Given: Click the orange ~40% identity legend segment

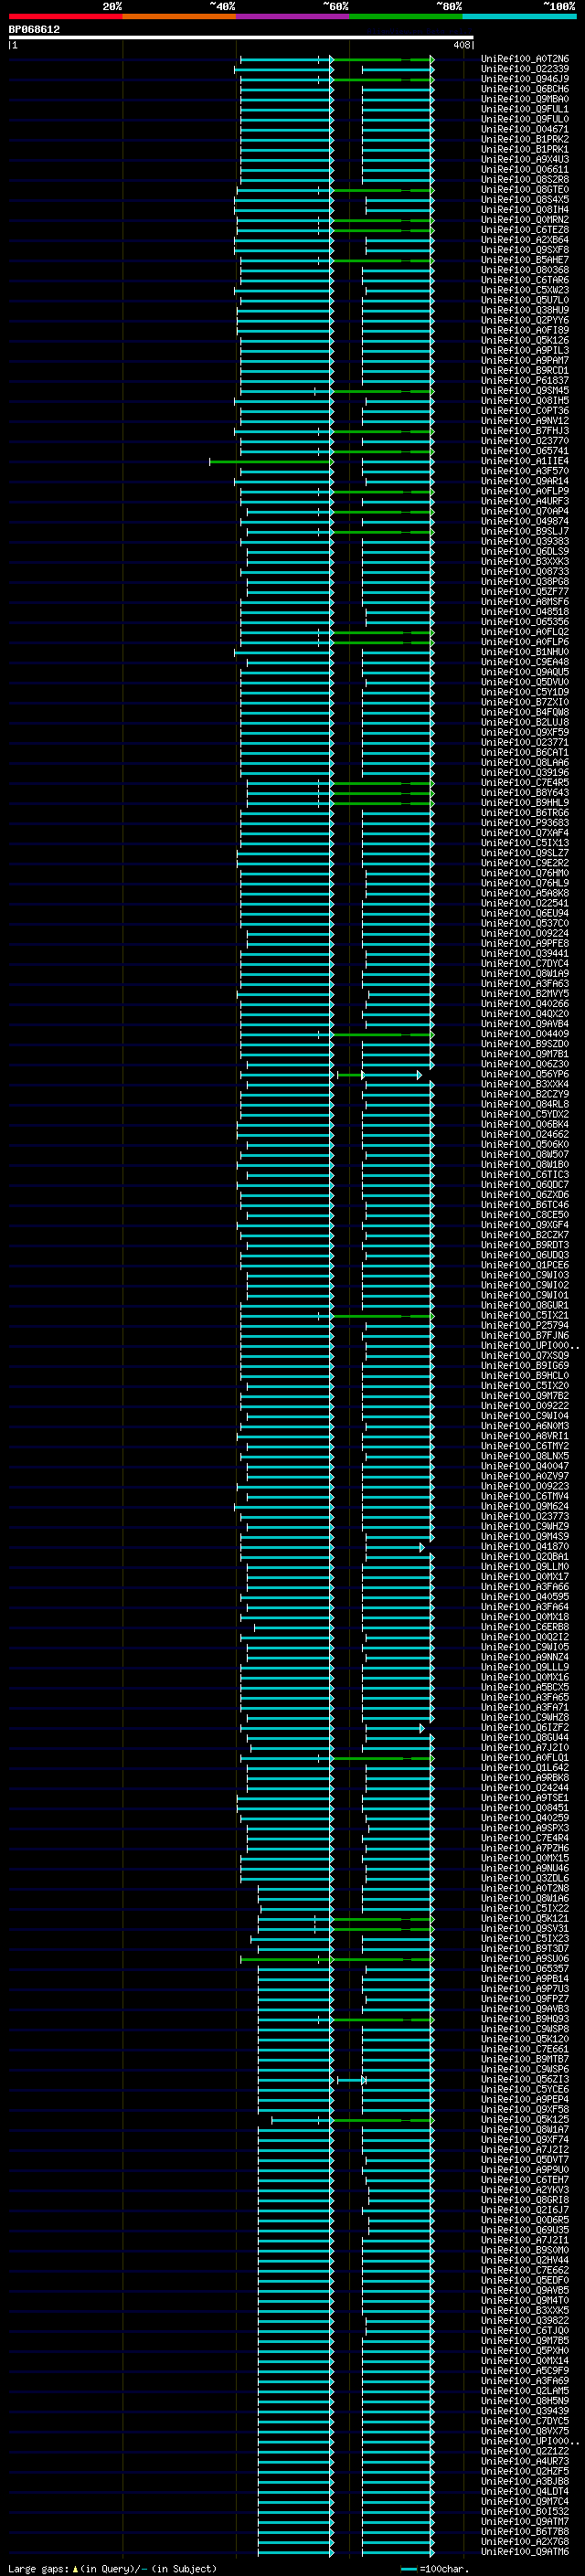Looking at the screenshot, I should tap(179, 16).
